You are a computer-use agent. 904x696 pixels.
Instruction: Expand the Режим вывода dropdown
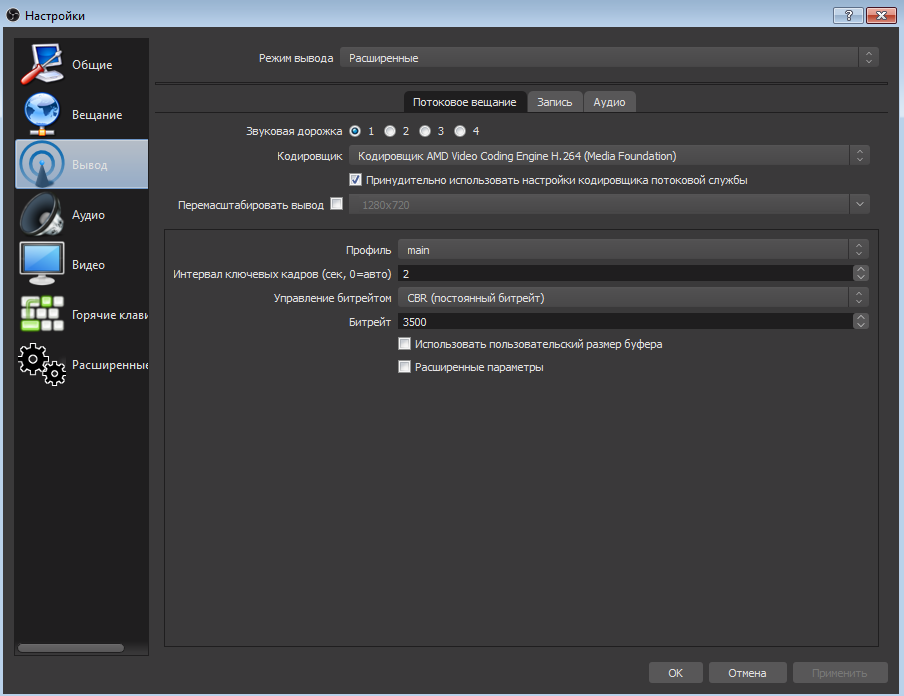point(609,58)
